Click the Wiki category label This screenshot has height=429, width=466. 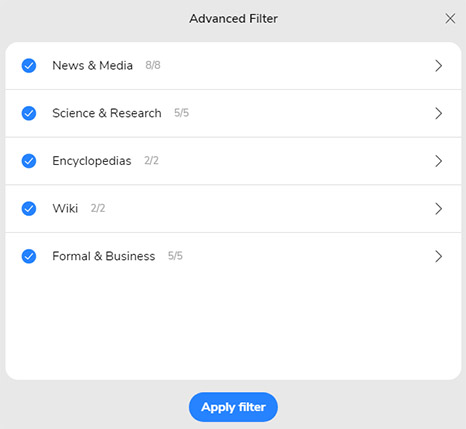pos(65,208)
